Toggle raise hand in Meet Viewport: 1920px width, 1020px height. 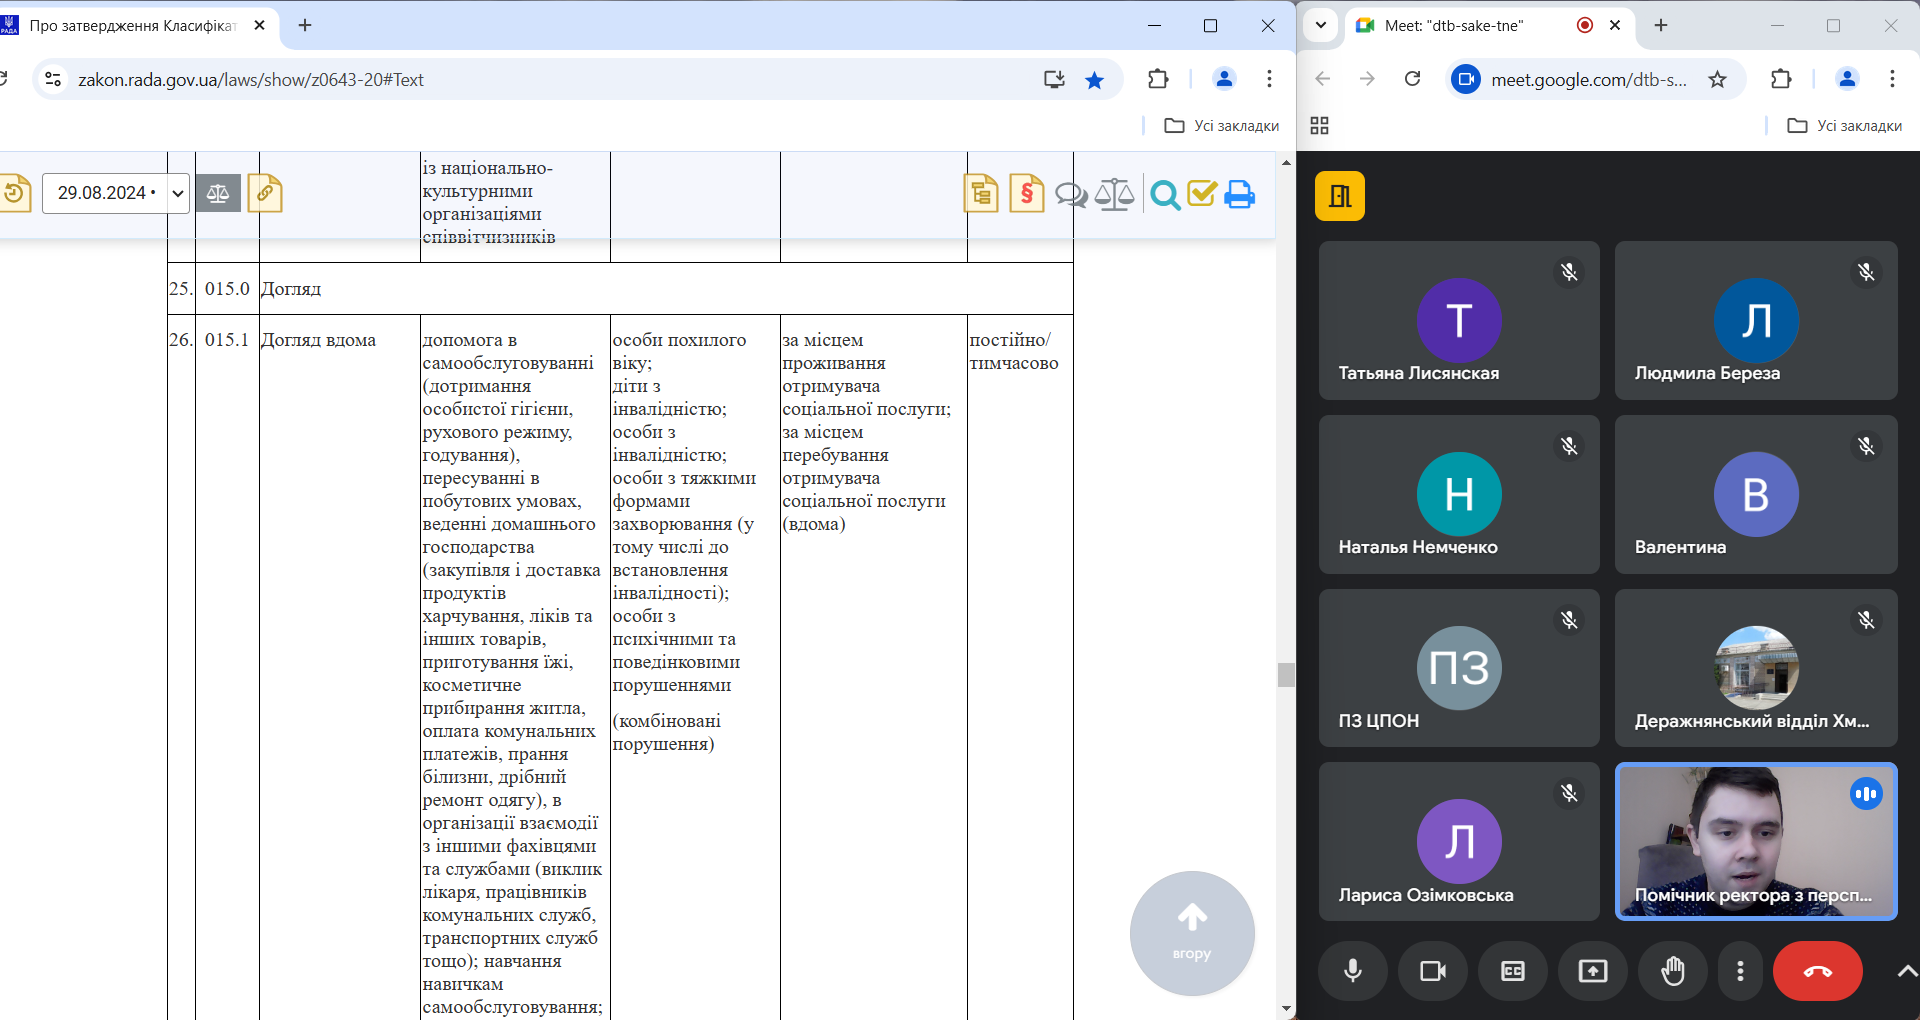click(x=1673, y=971)
